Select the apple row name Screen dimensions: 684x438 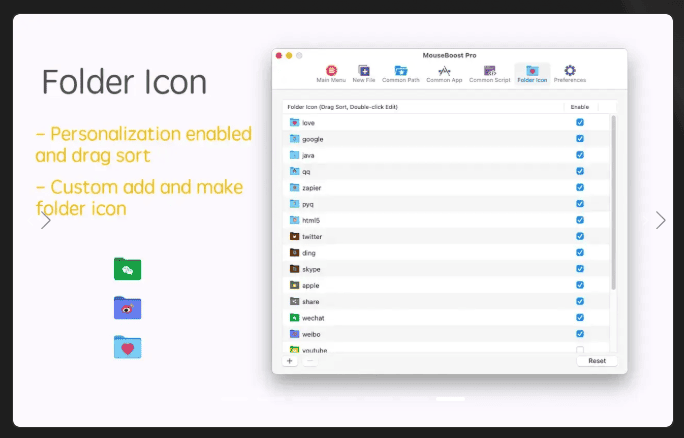pyautogui.click(x=311, y=285)
